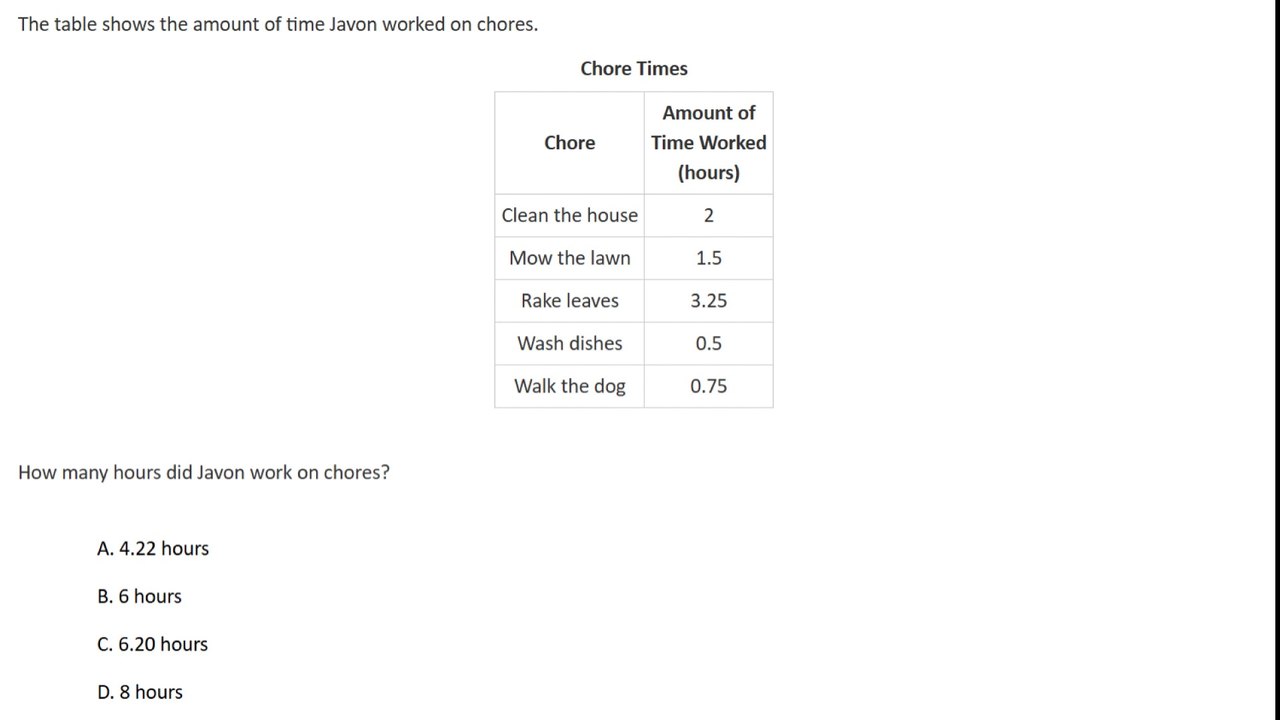Click the 3.25 hours value cell
The image size is (1280, 720).
(708, 301)
